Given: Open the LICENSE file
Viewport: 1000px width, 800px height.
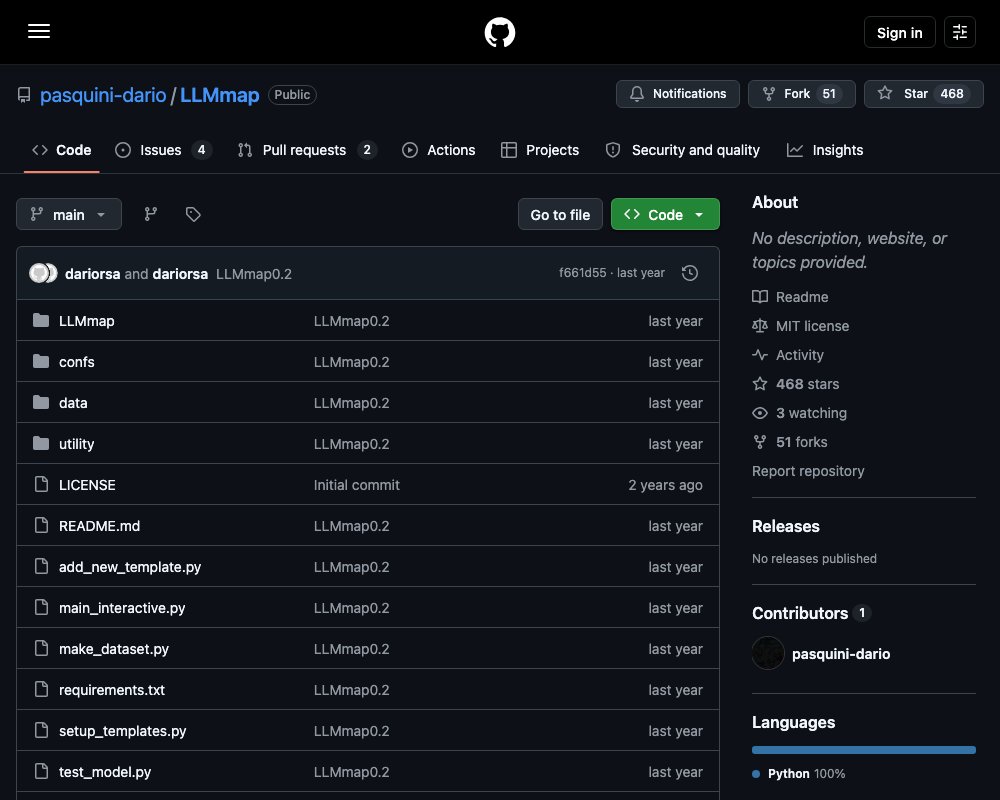Looking at the screenshot, I should coord(87,485).
